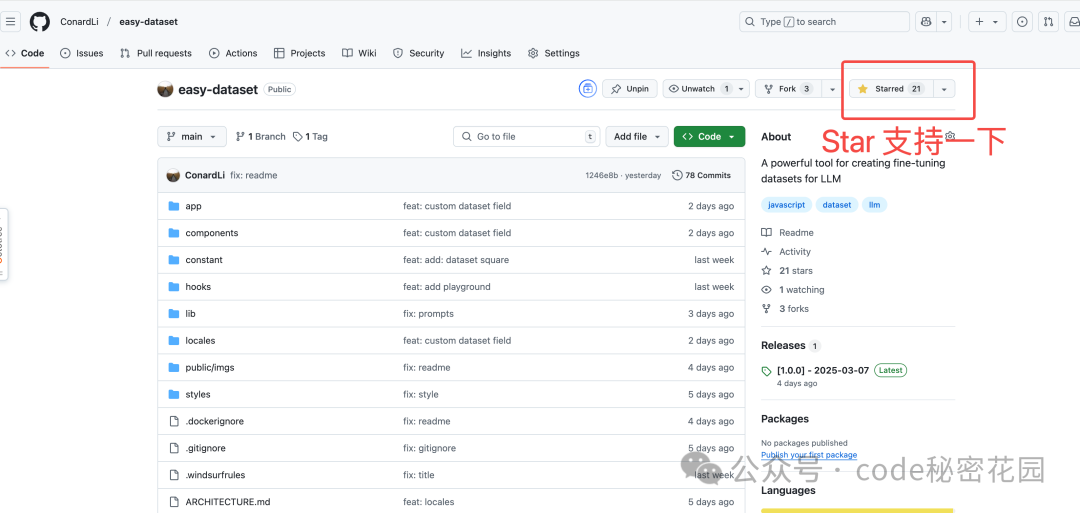Click the Releases heading link

pyautogui.click(x=783, y=346)
